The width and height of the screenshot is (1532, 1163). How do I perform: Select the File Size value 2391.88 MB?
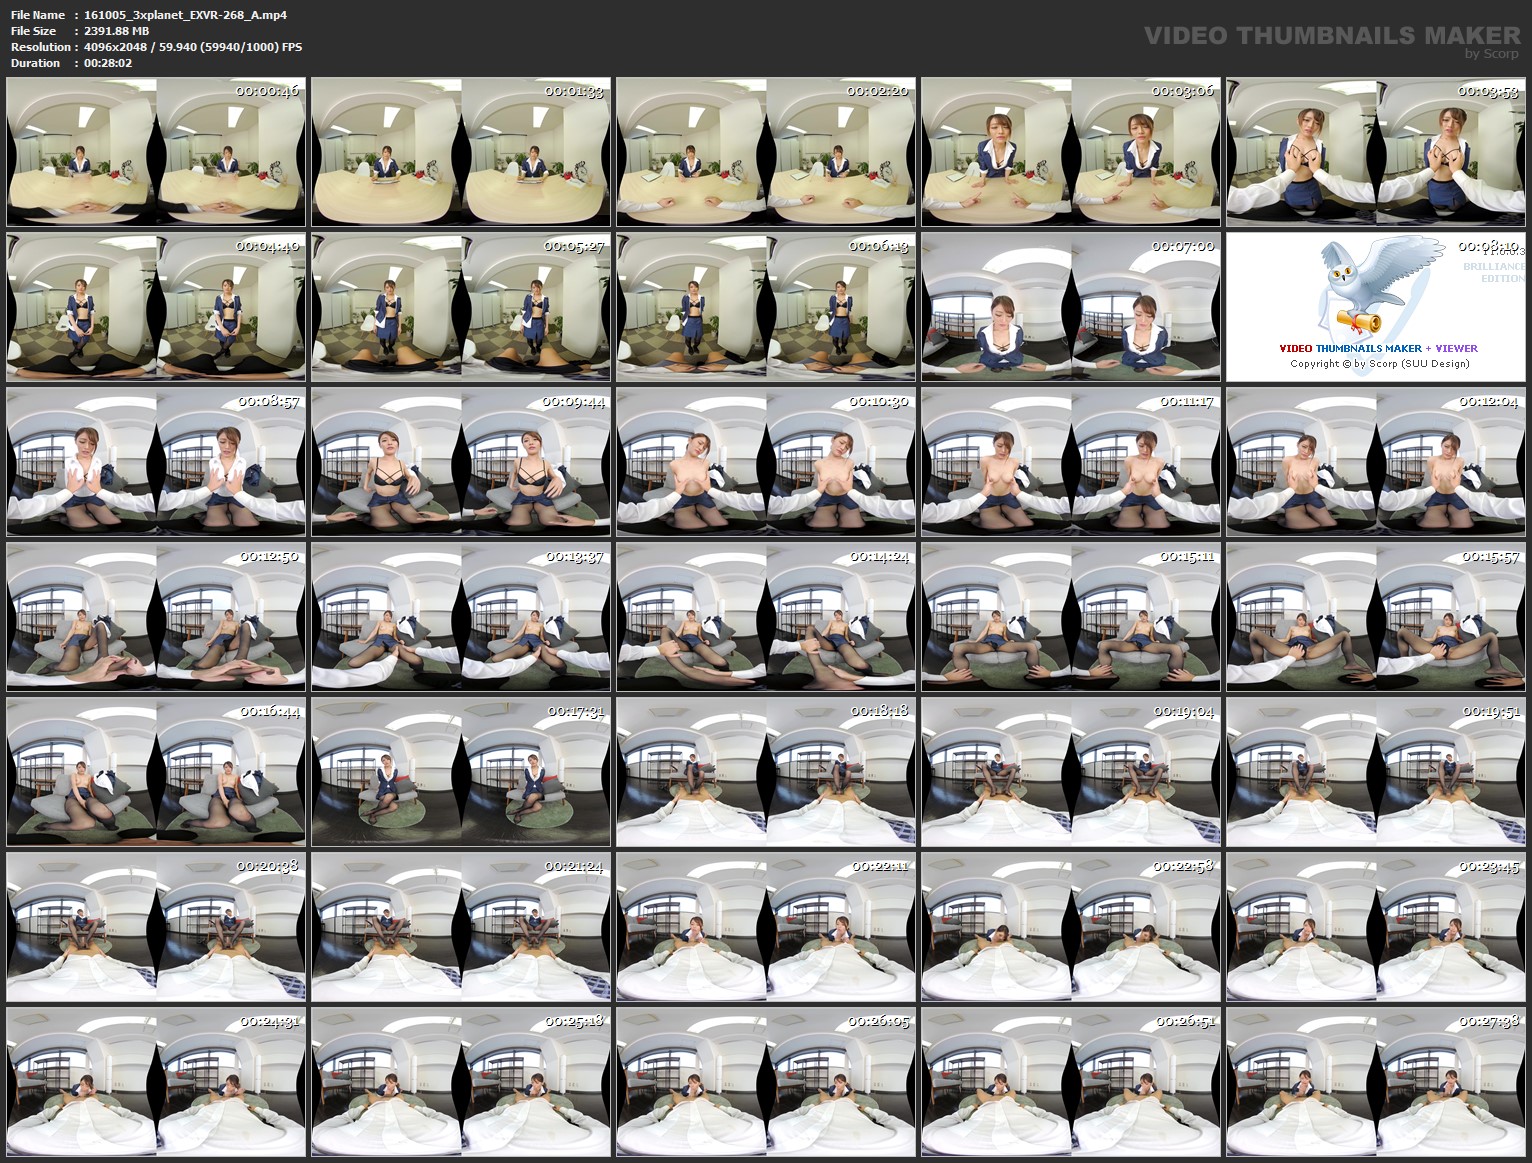pyautogui.click(x=116, y=30)
